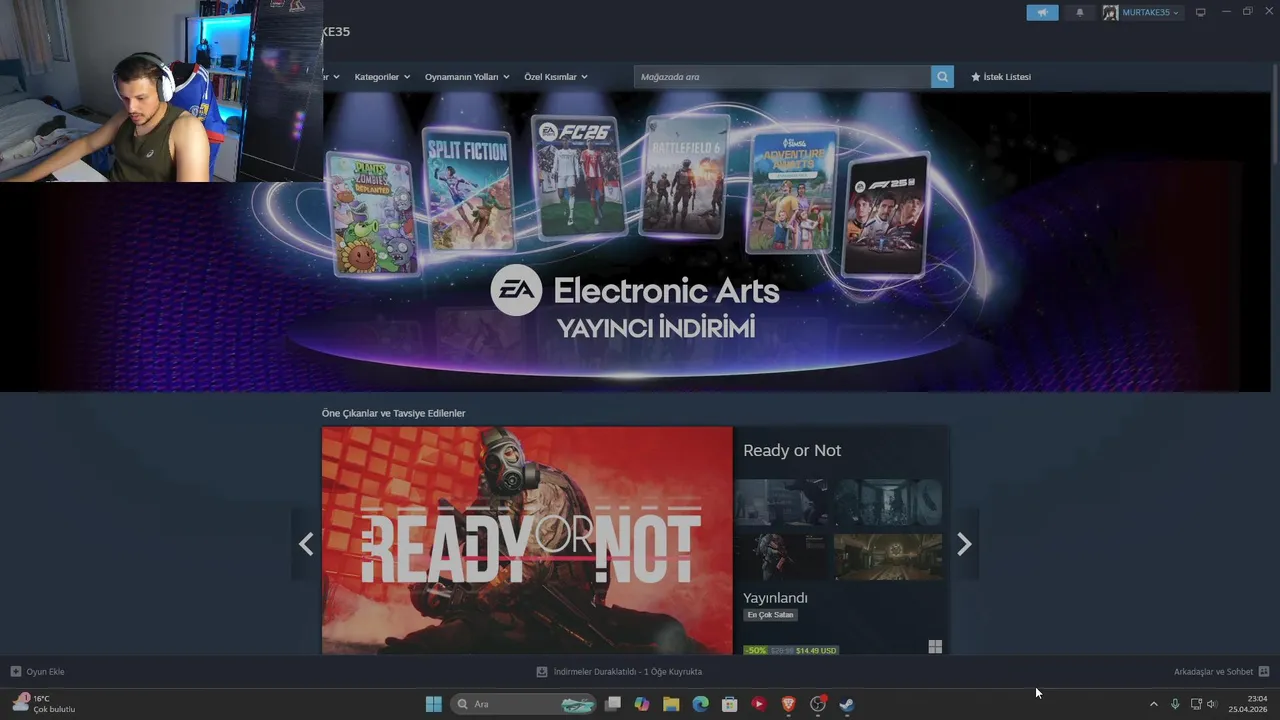1280x720 pixels.
Task: Expand the MURTAKE35 account dropdown
Action: [1150, 13]
